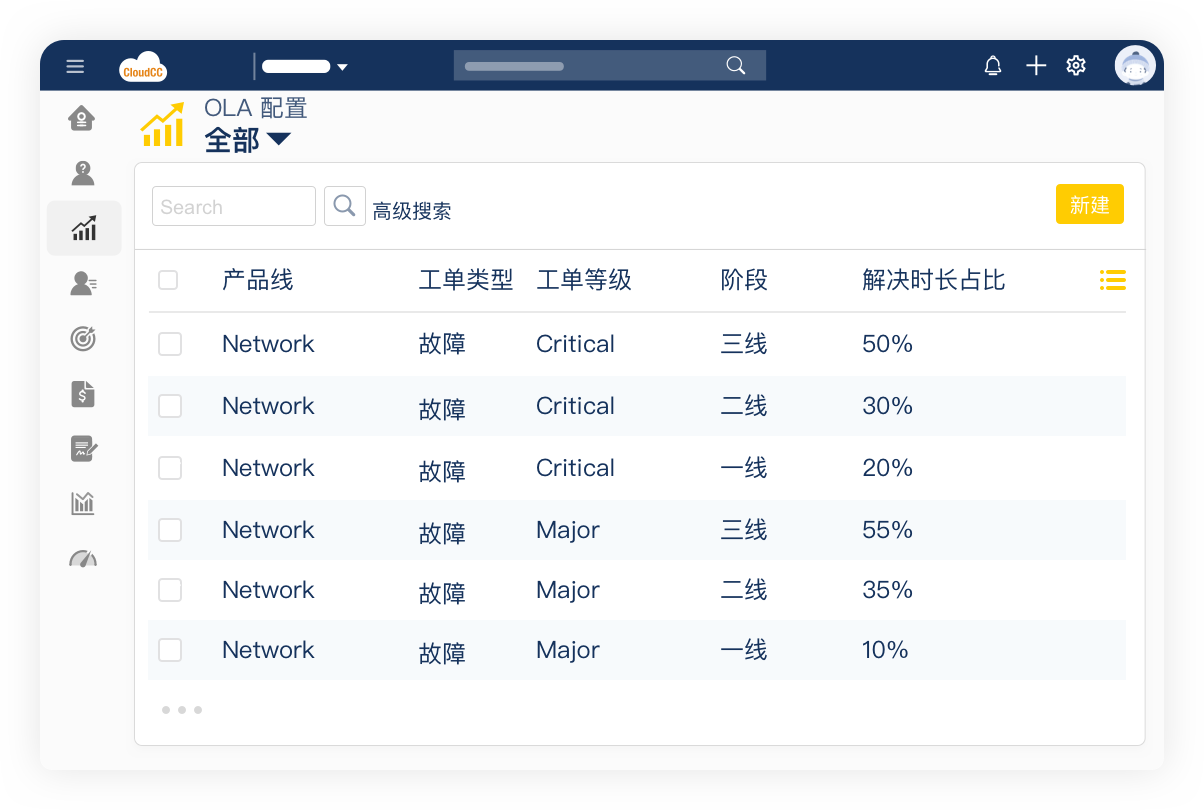Click the plus icon in header

tap(1036, 66)
